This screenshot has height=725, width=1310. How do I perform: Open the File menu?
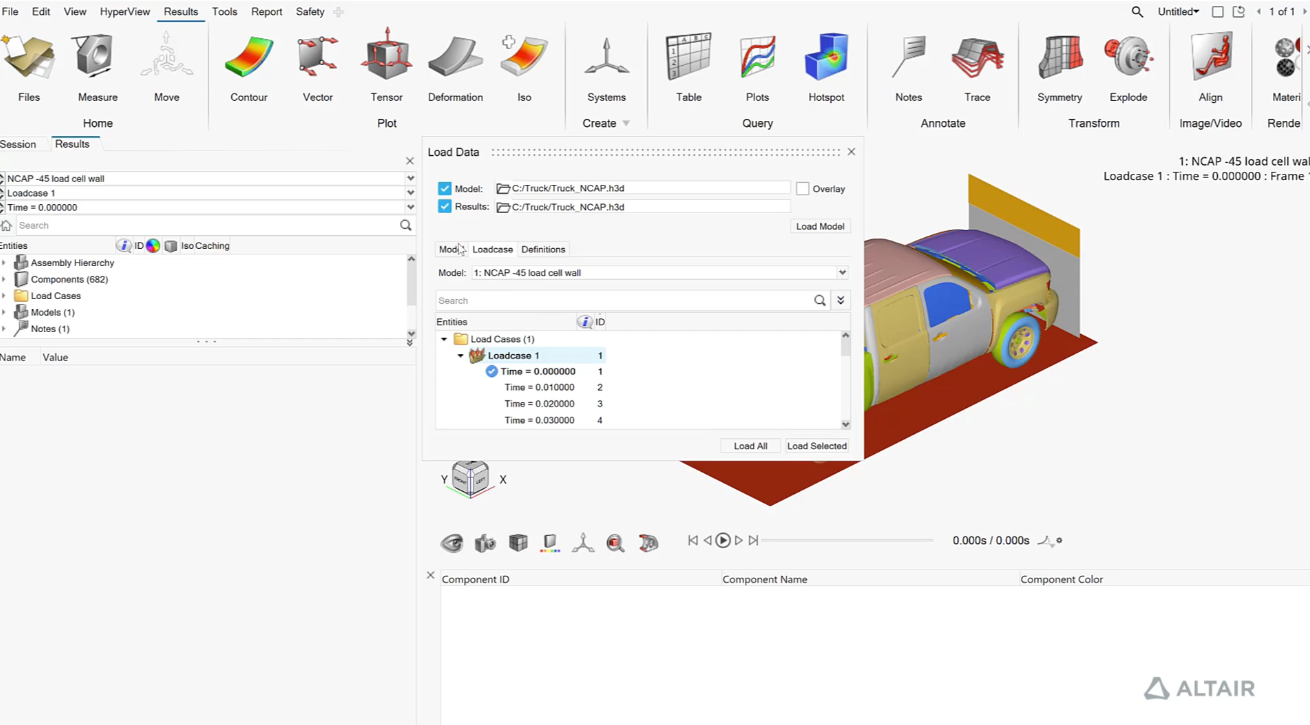coord(10,12)
